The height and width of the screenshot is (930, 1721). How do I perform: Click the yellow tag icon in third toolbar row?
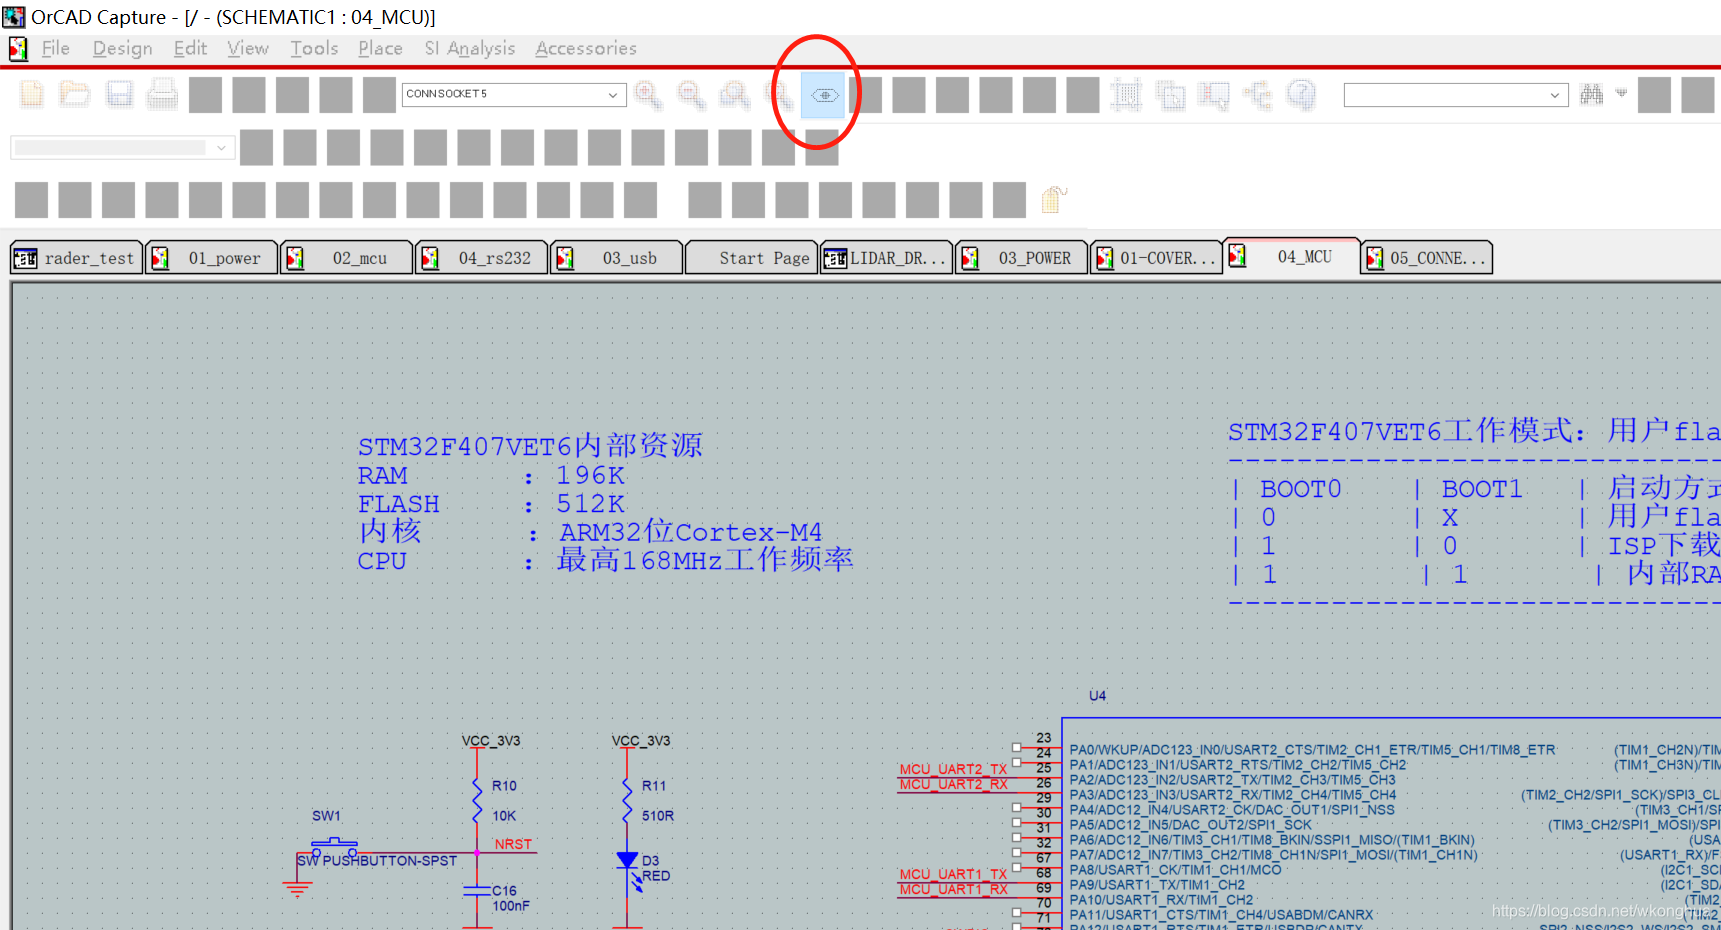(1052, 200)
